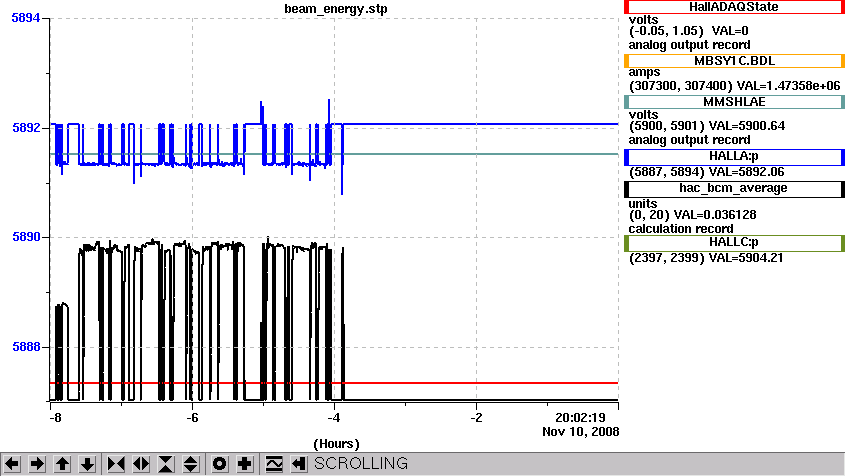845x476 pixels.
Task: Click the (Hours) axis title
Action: tap(336, 444)
